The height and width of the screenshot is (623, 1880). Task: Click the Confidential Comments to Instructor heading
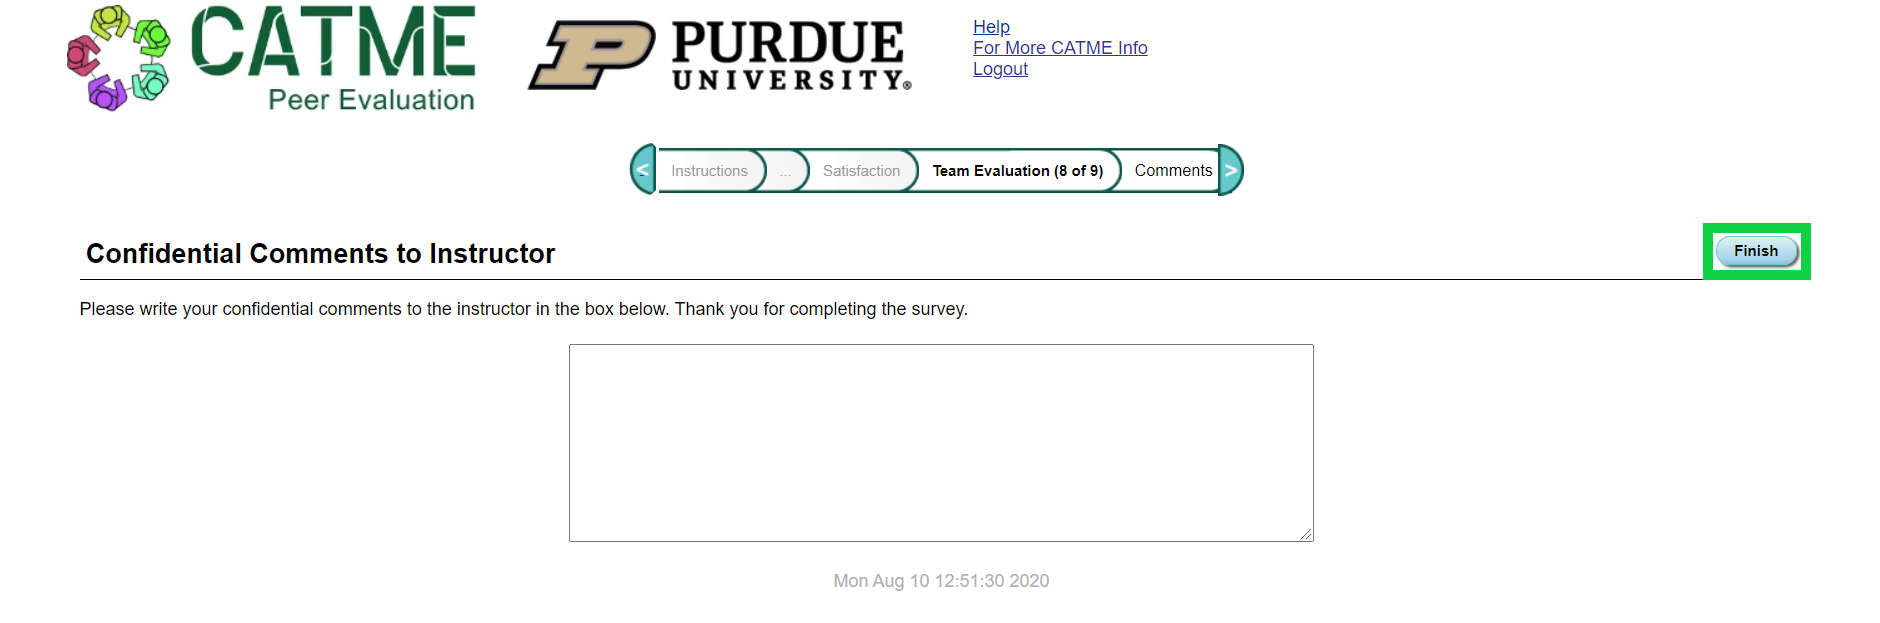(320, 254)
